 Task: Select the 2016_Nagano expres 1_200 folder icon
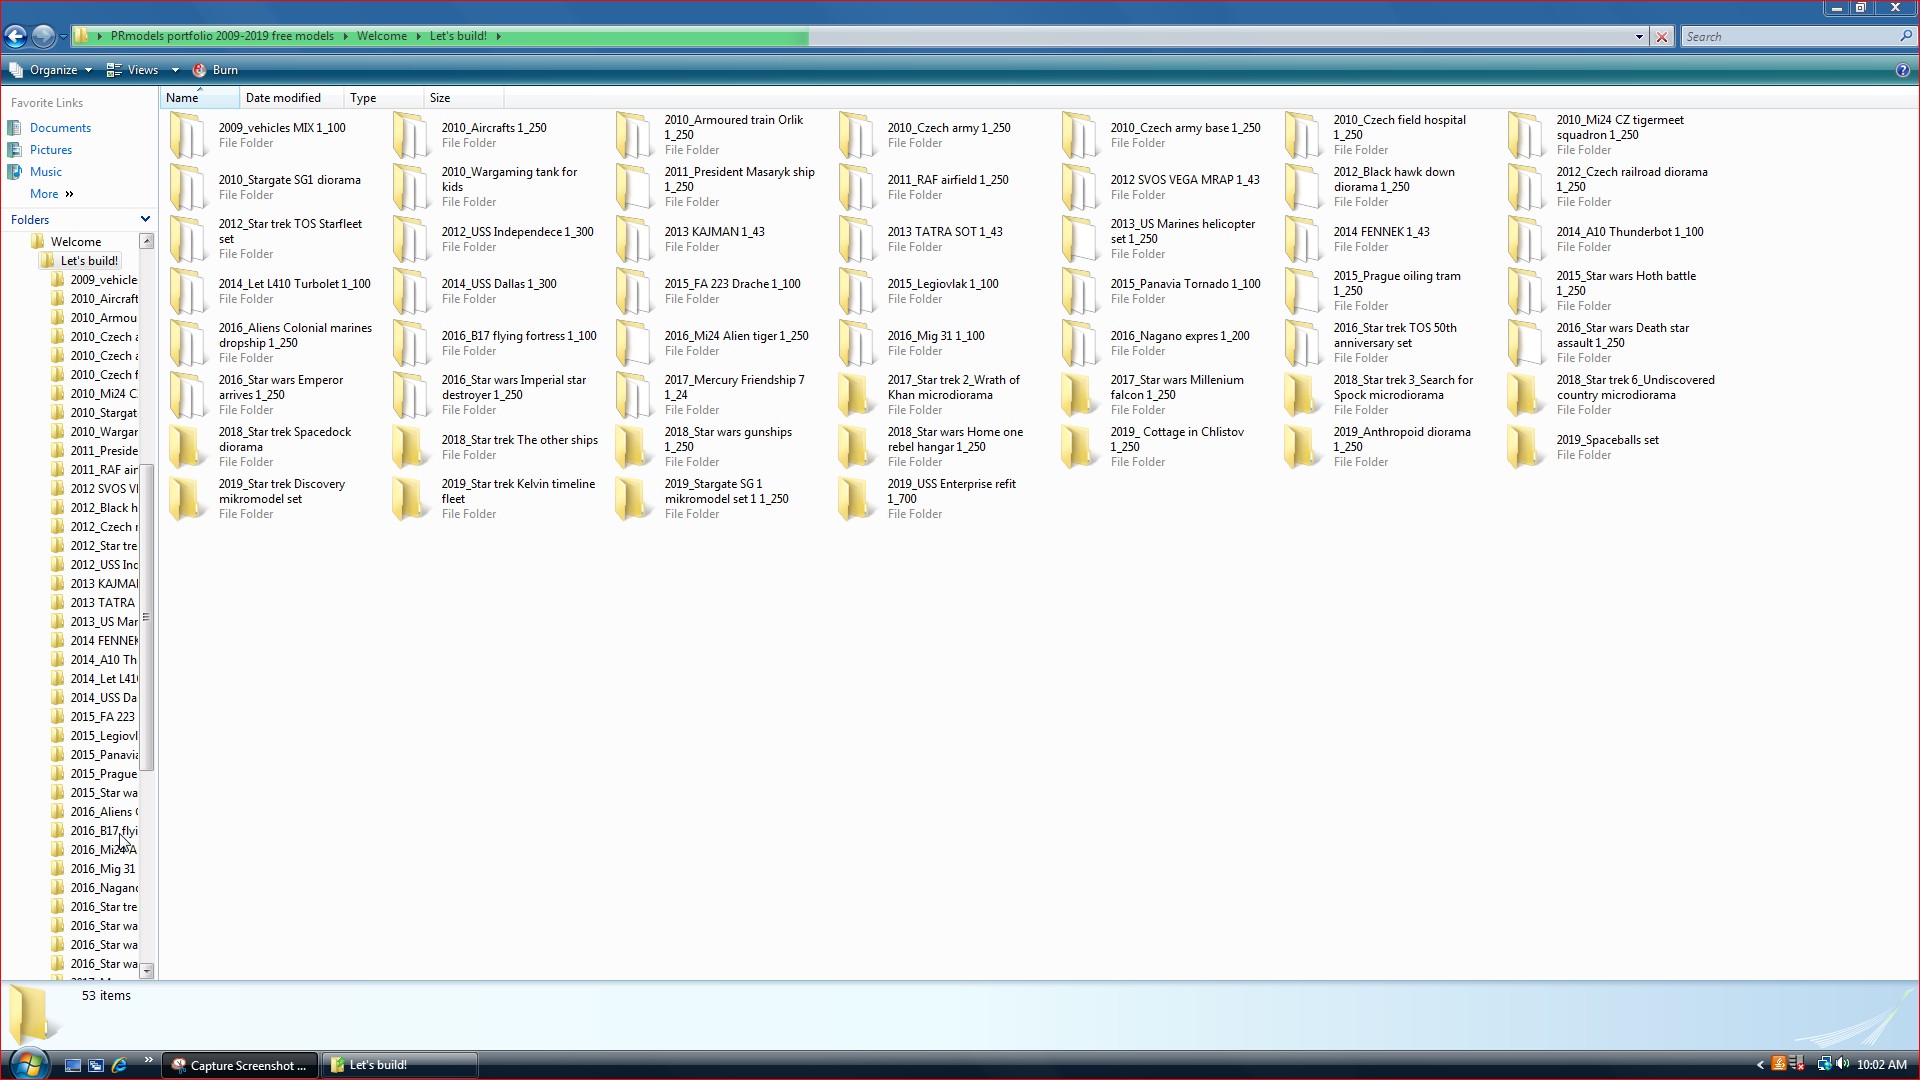[1081, 343]
